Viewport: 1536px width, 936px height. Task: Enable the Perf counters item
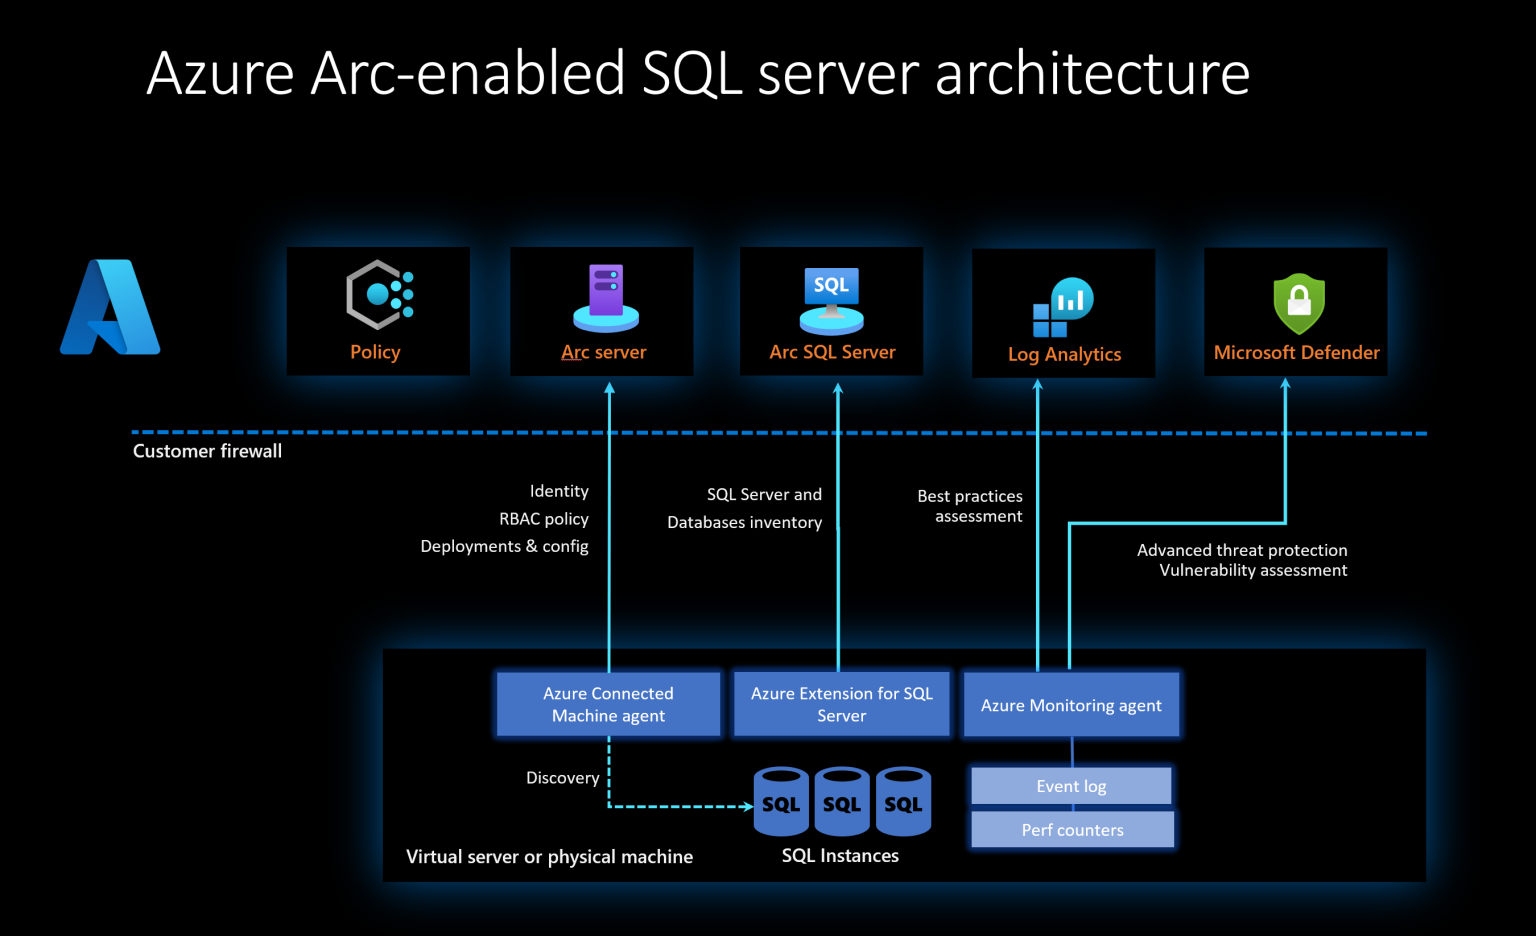pos(1071,829)
